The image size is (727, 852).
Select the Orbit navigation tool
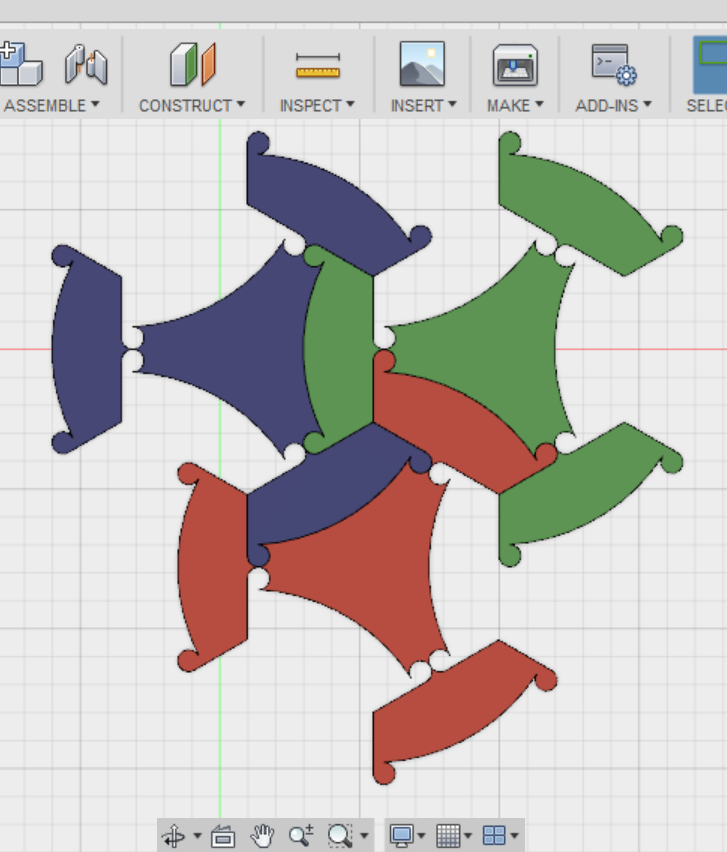pyautogui.click(x=174, y=835)
